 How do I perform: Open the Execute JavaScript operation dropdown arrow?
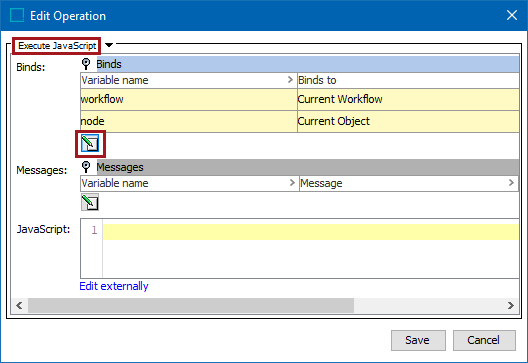click(x=109, y=45)
